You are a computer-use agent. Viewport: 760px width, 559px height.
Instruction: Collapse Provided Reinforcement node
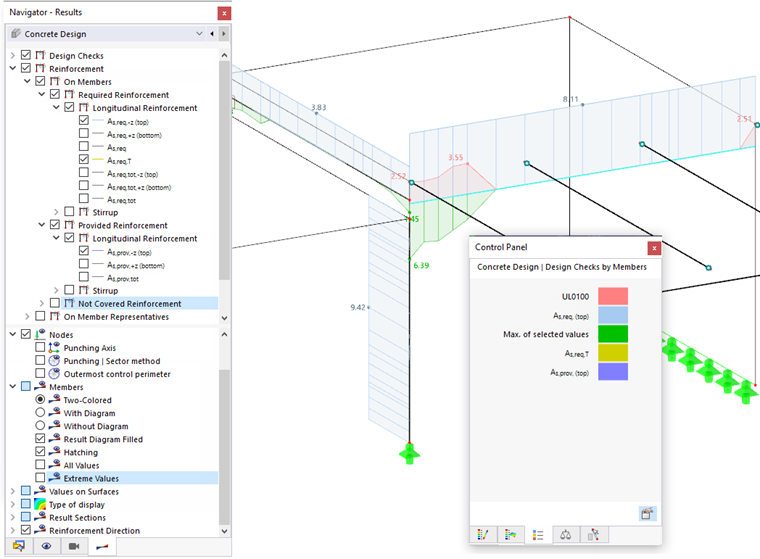pyautogui.click(x=42, y=225)
